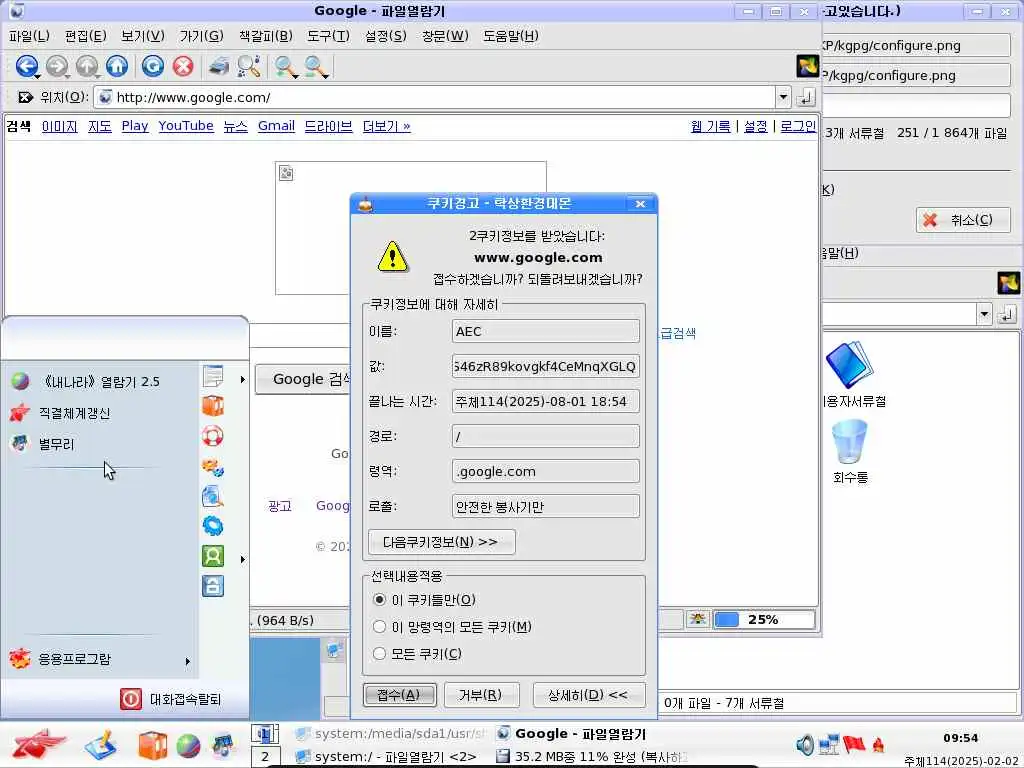This screenshot has height=768, width=1024.
Task: Open the YouTube link on Google page
Action: pyautogui.click(x=185, y=125)
